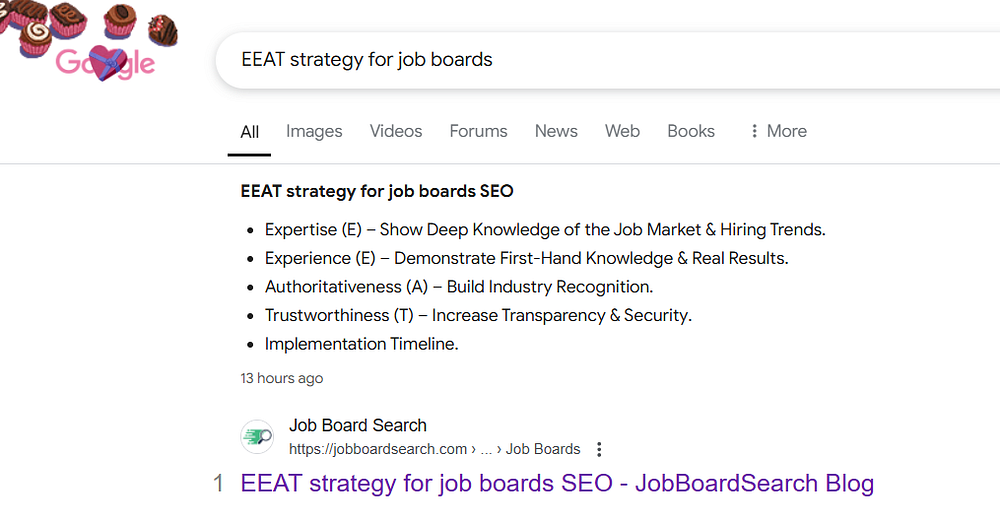Image resolution: width=1000 pixels, height=513 pixels.
Task: Switch to the News tab
Action: [556, 131]
